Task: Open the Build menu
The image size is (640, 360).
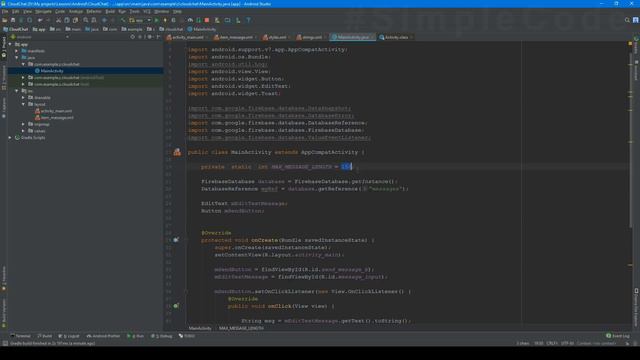Action: (110, 11)
